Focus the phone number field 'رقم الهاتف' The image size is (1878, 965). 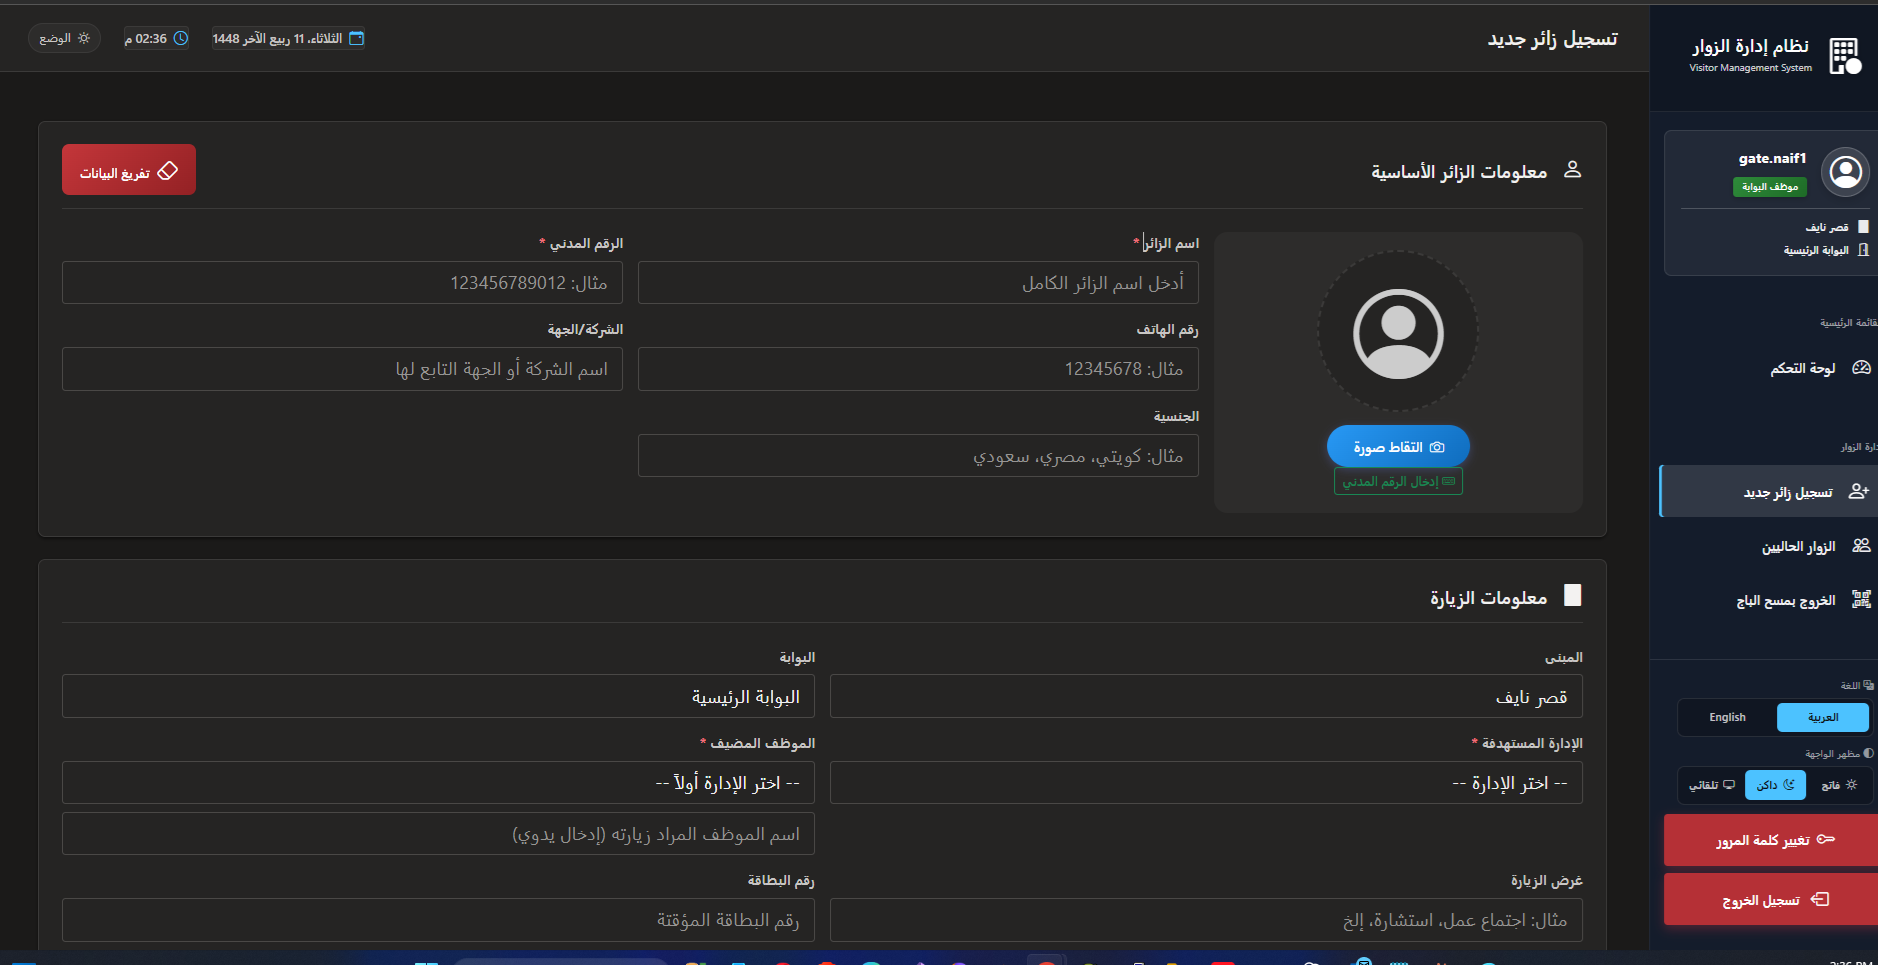(x=918, y=369)
